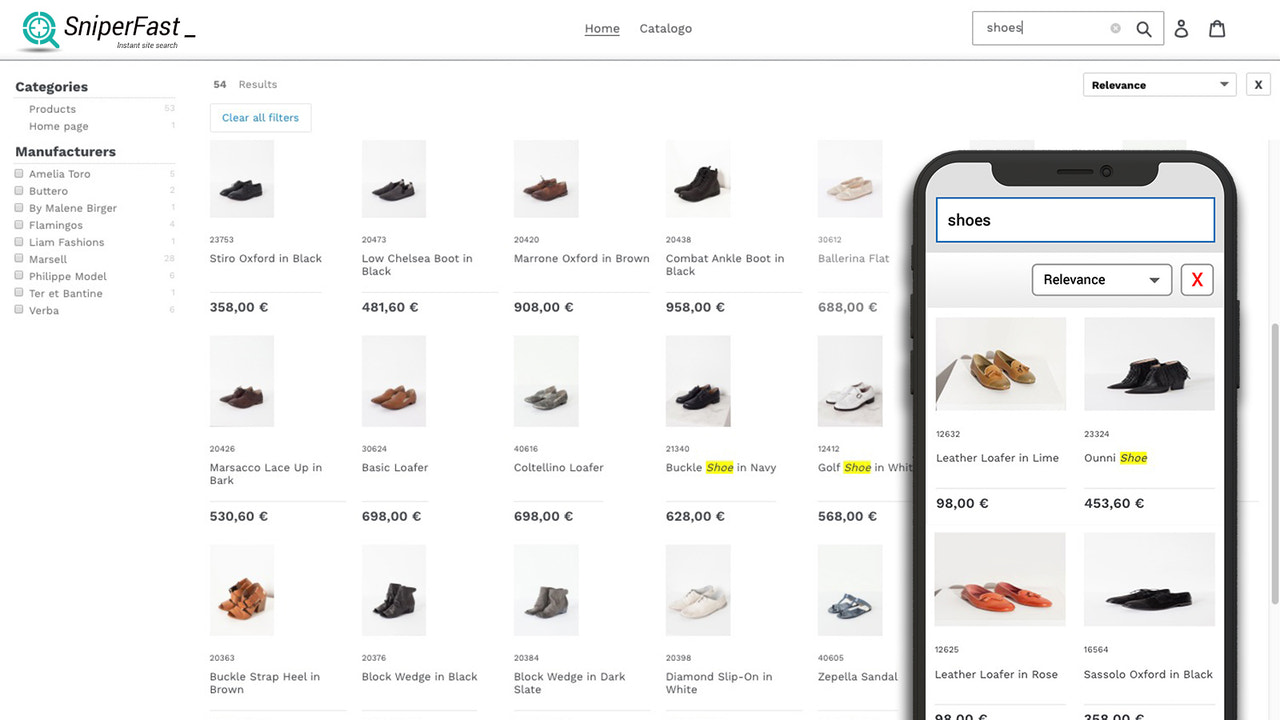The image size is (1280, 720).
Task: Click the Clear all filters button
Action: (260, 117)
